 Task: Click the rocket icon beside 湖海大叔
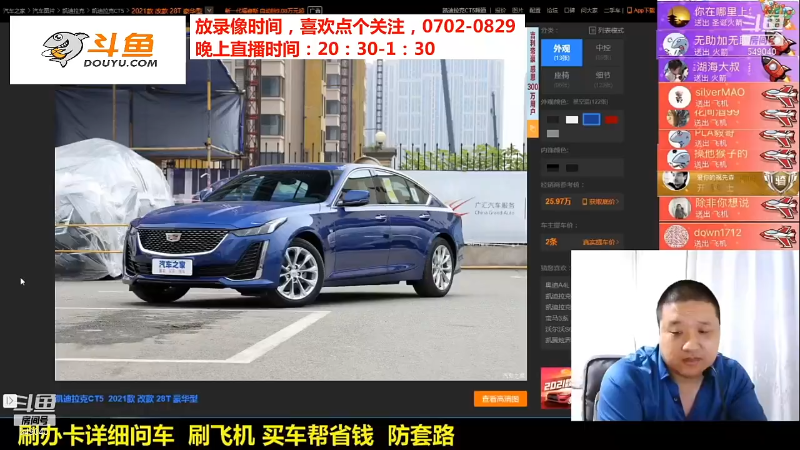pos(777,69)
